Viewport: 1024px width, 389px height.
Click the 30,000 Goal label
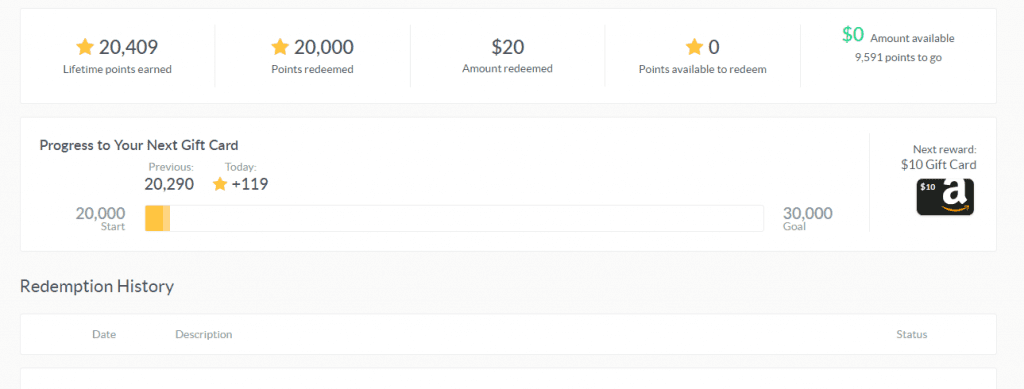coord(807,219)
